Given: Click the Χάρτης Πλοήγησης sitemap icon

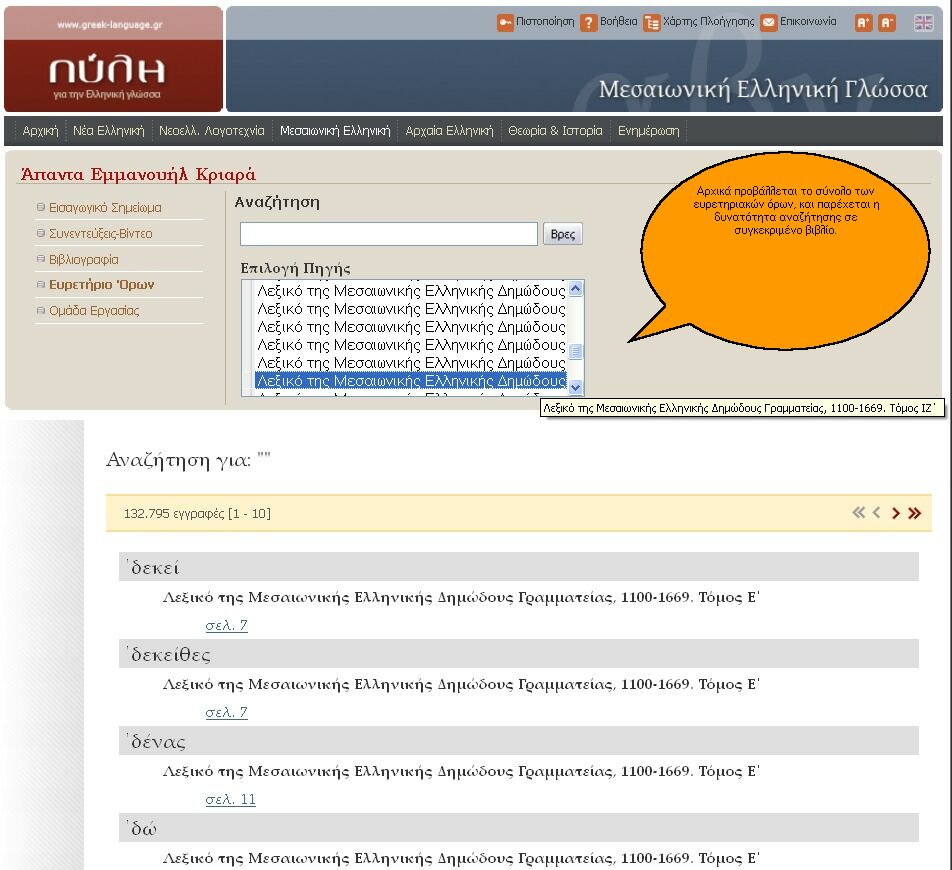Looking at the screenshot, I should tap(652, 23).
